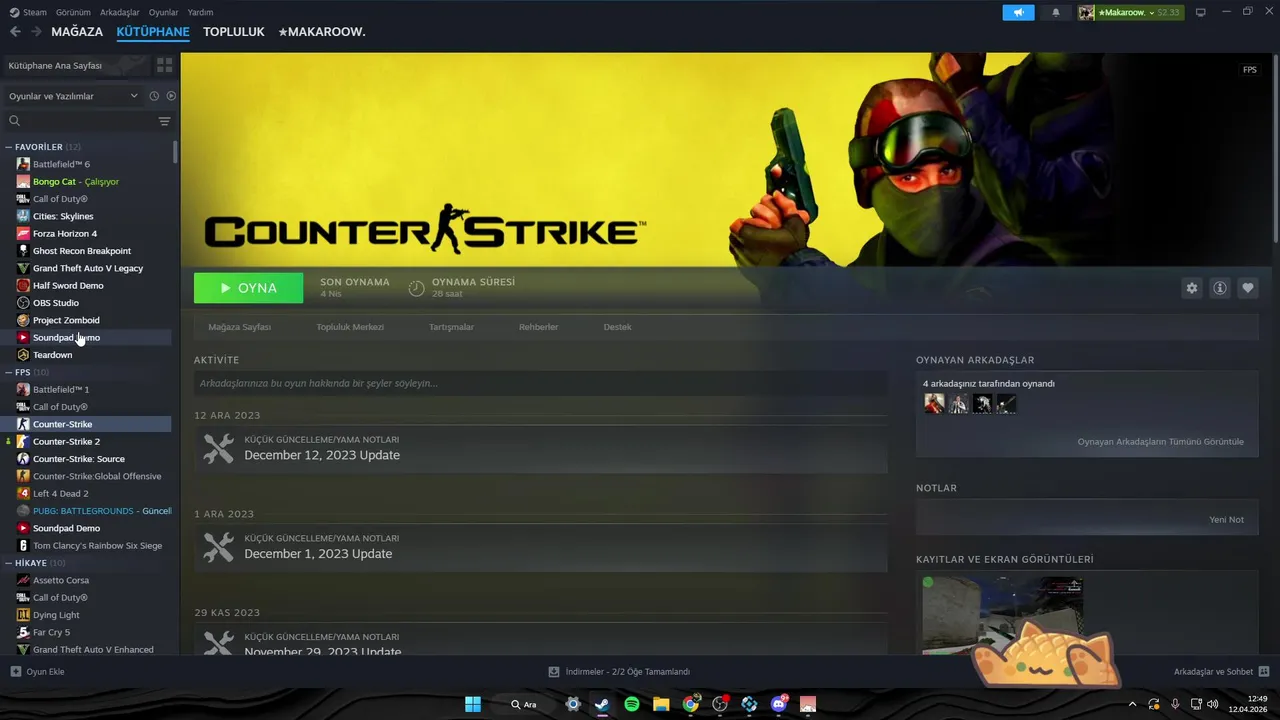This screenshot has height=720, width=1280.
Task: Open the notifications bell
Action: pyautogui.click(x=1056, y=12)
